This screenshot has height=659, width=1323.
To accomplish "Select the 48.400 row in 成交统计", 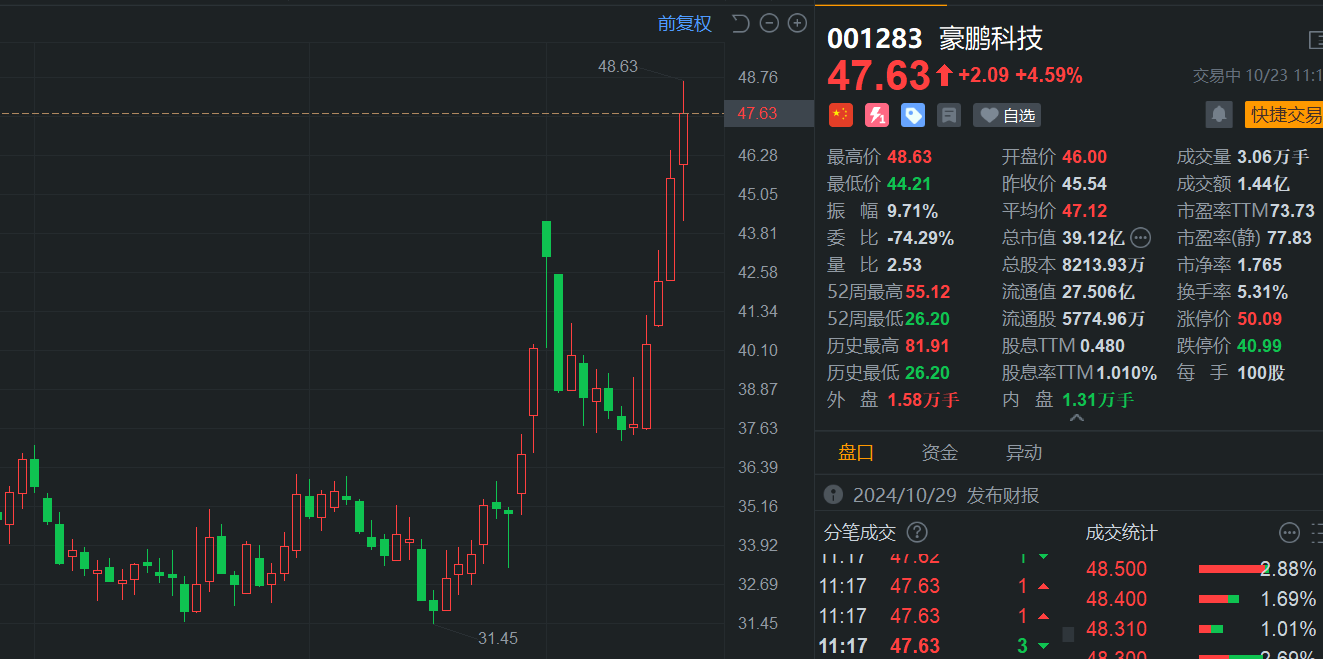I will click(x=1201, y=599).
